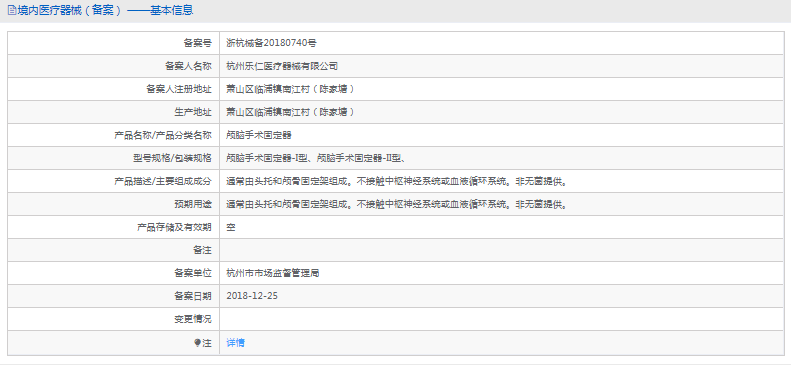The height and width of the screenshot is (365, 791).
Task: Click the 备案日期 field label
Action: coord(193,296)
